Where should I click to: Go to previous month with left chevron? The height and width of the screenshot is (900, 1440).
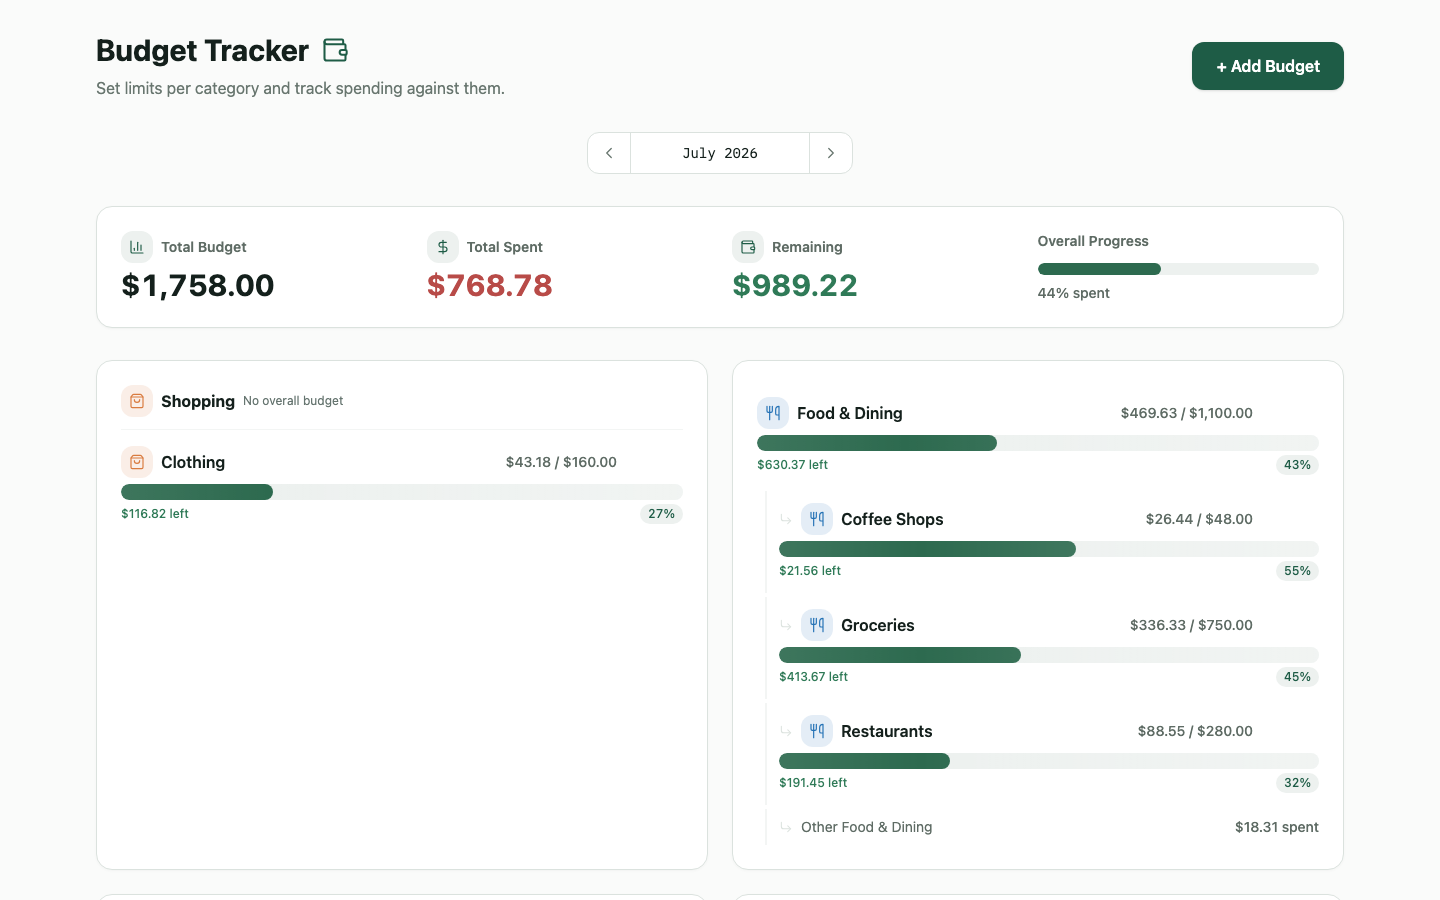(x=609, y=153)
